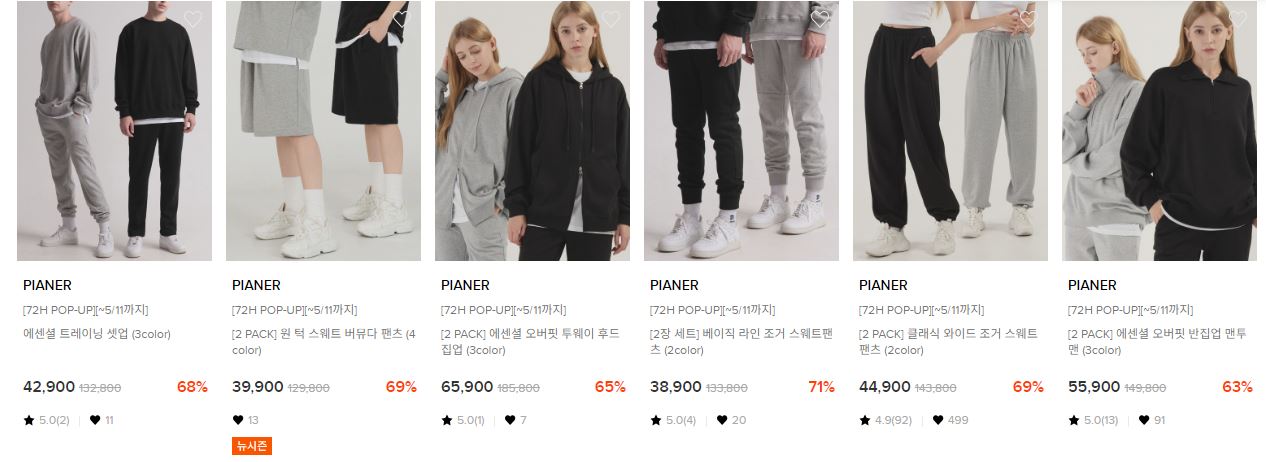
Task: Tap wishlist heart on basic line jogger image
Action: [x=820, y=19]
